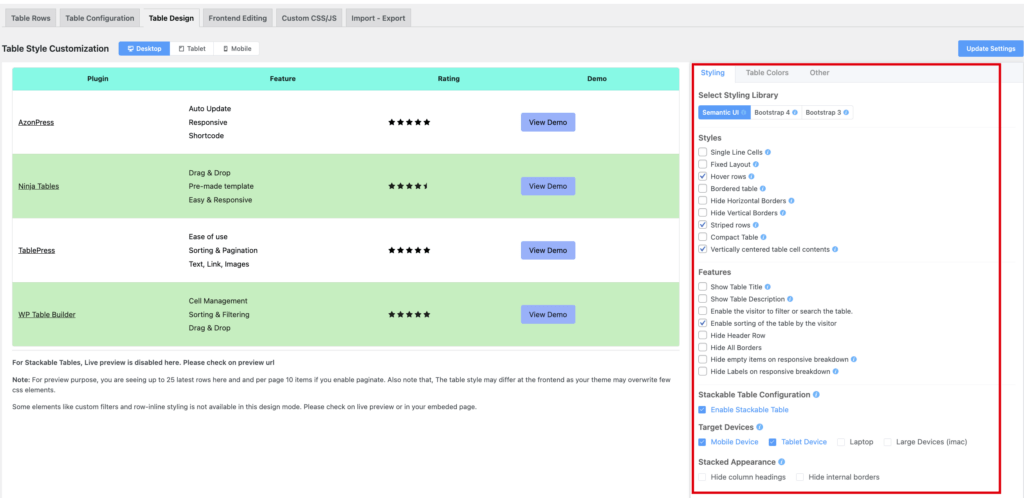Toggle Tablet Device target checkbox
1024x498 pixels.
tap(773, 442)
